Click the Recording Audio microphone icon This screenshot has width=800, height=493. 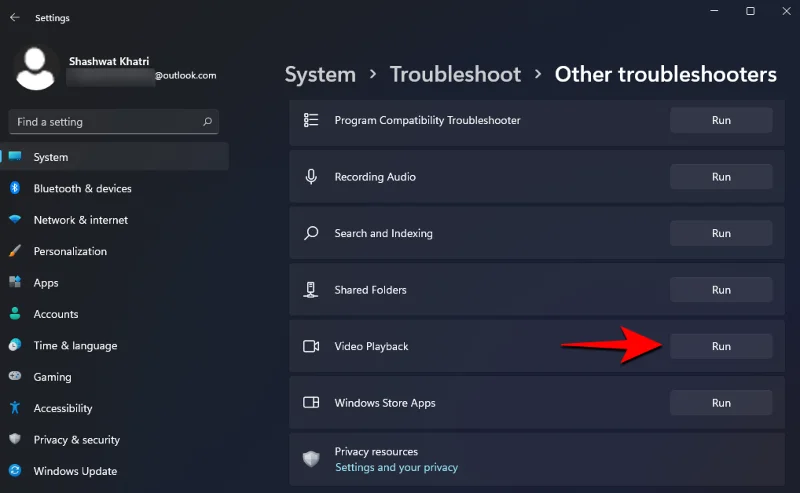click(311, 177)
